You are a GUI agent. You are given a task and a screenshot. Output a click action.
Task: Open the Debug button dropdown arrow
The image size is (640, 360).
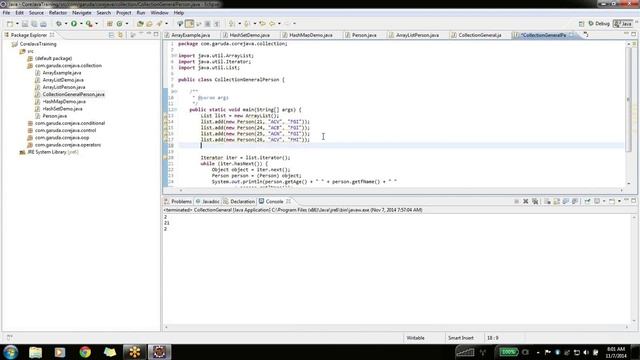tap(66, 24)
